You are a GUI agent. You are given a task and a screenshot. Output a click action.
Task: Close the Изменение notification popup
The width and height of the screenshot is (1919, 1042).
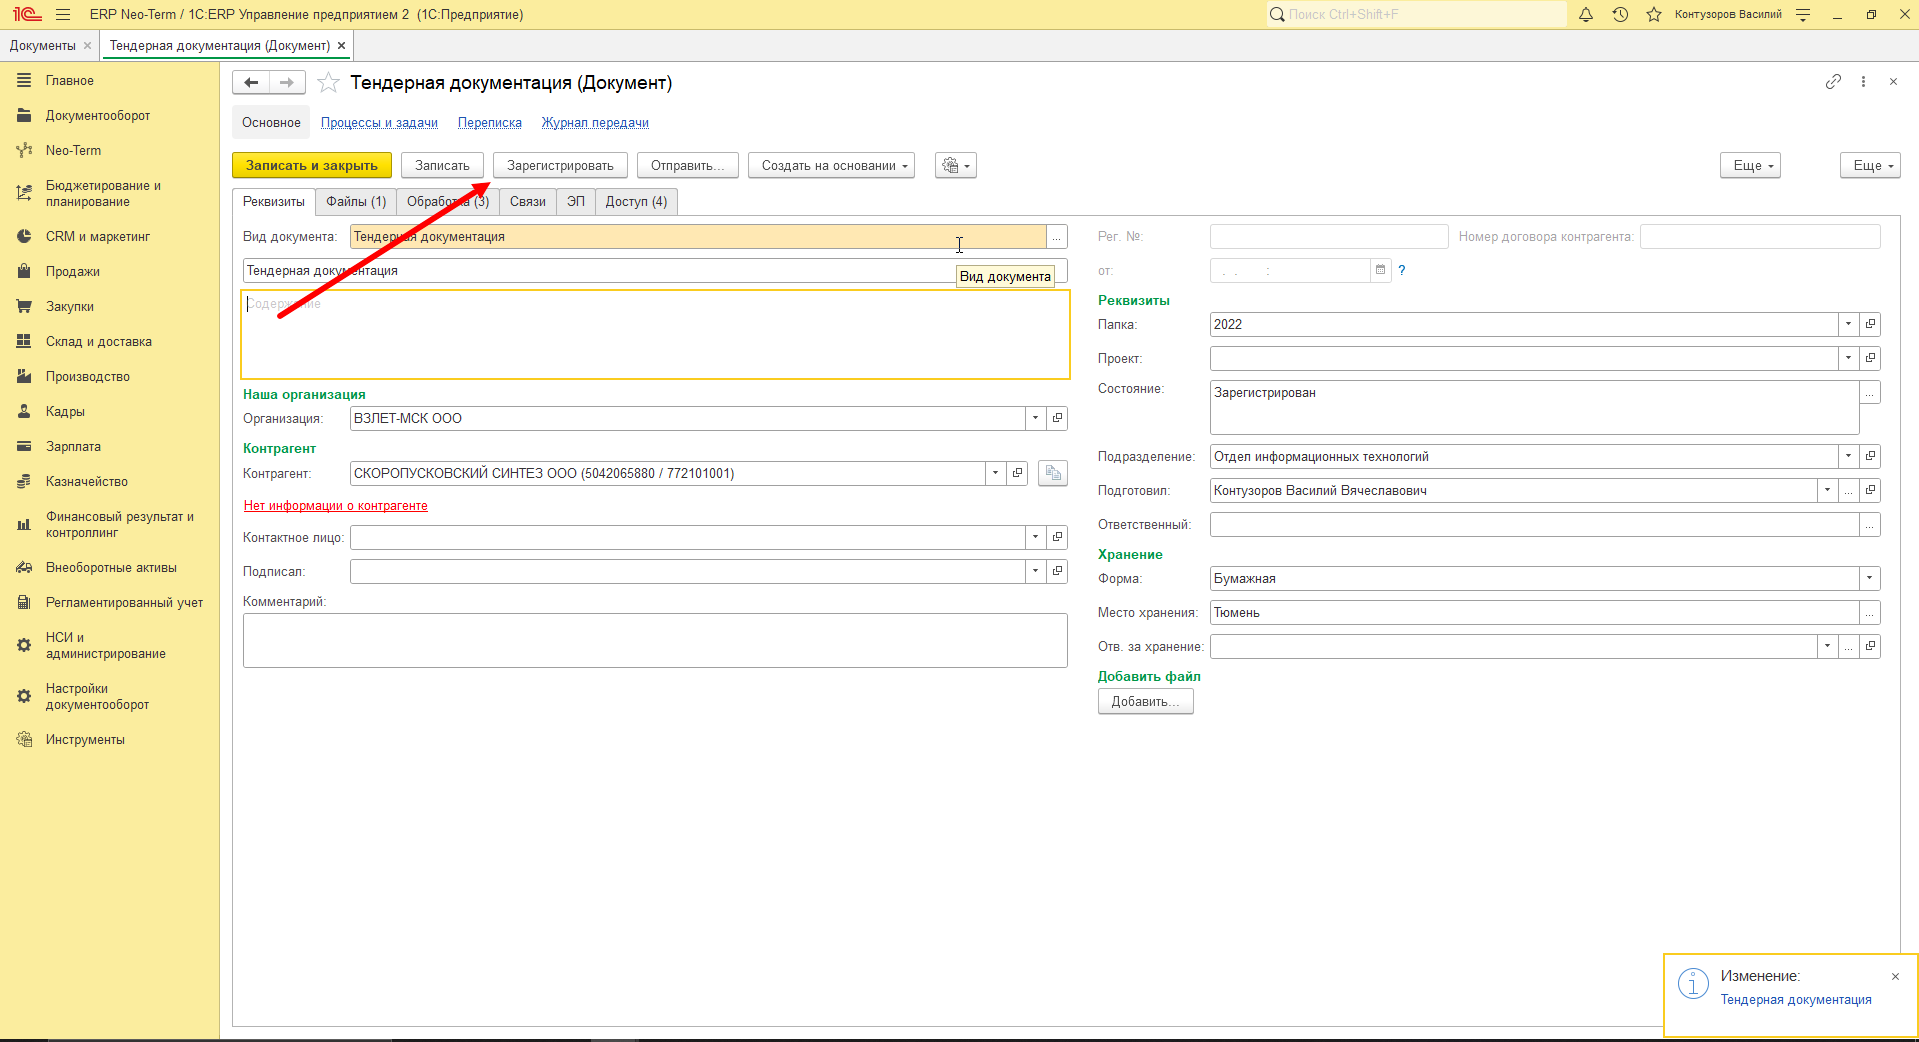click(x=1895, y=976)
